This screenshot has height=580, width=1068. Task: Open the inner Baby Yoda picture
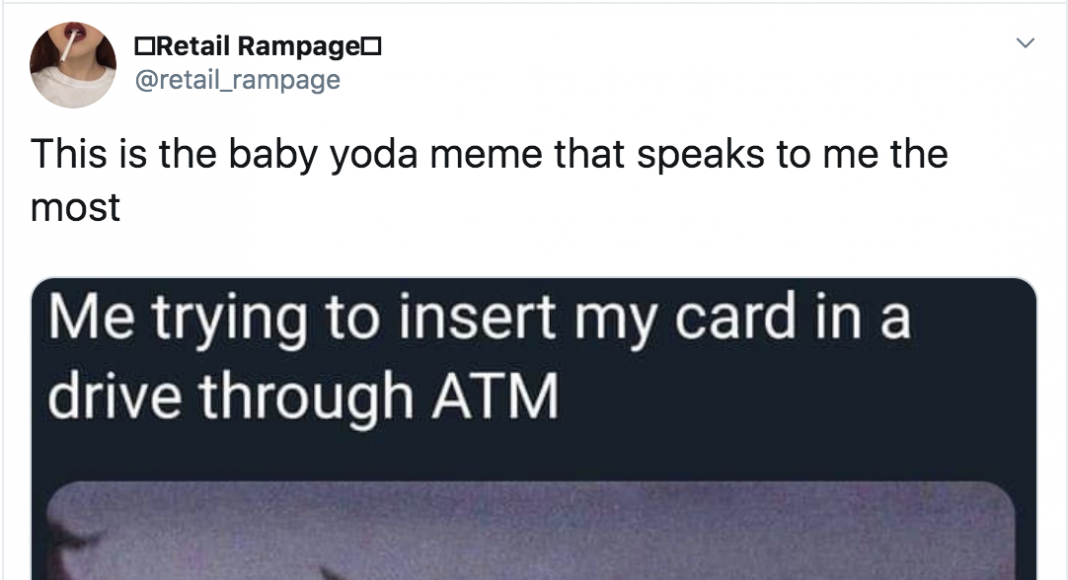coord(531,531)
